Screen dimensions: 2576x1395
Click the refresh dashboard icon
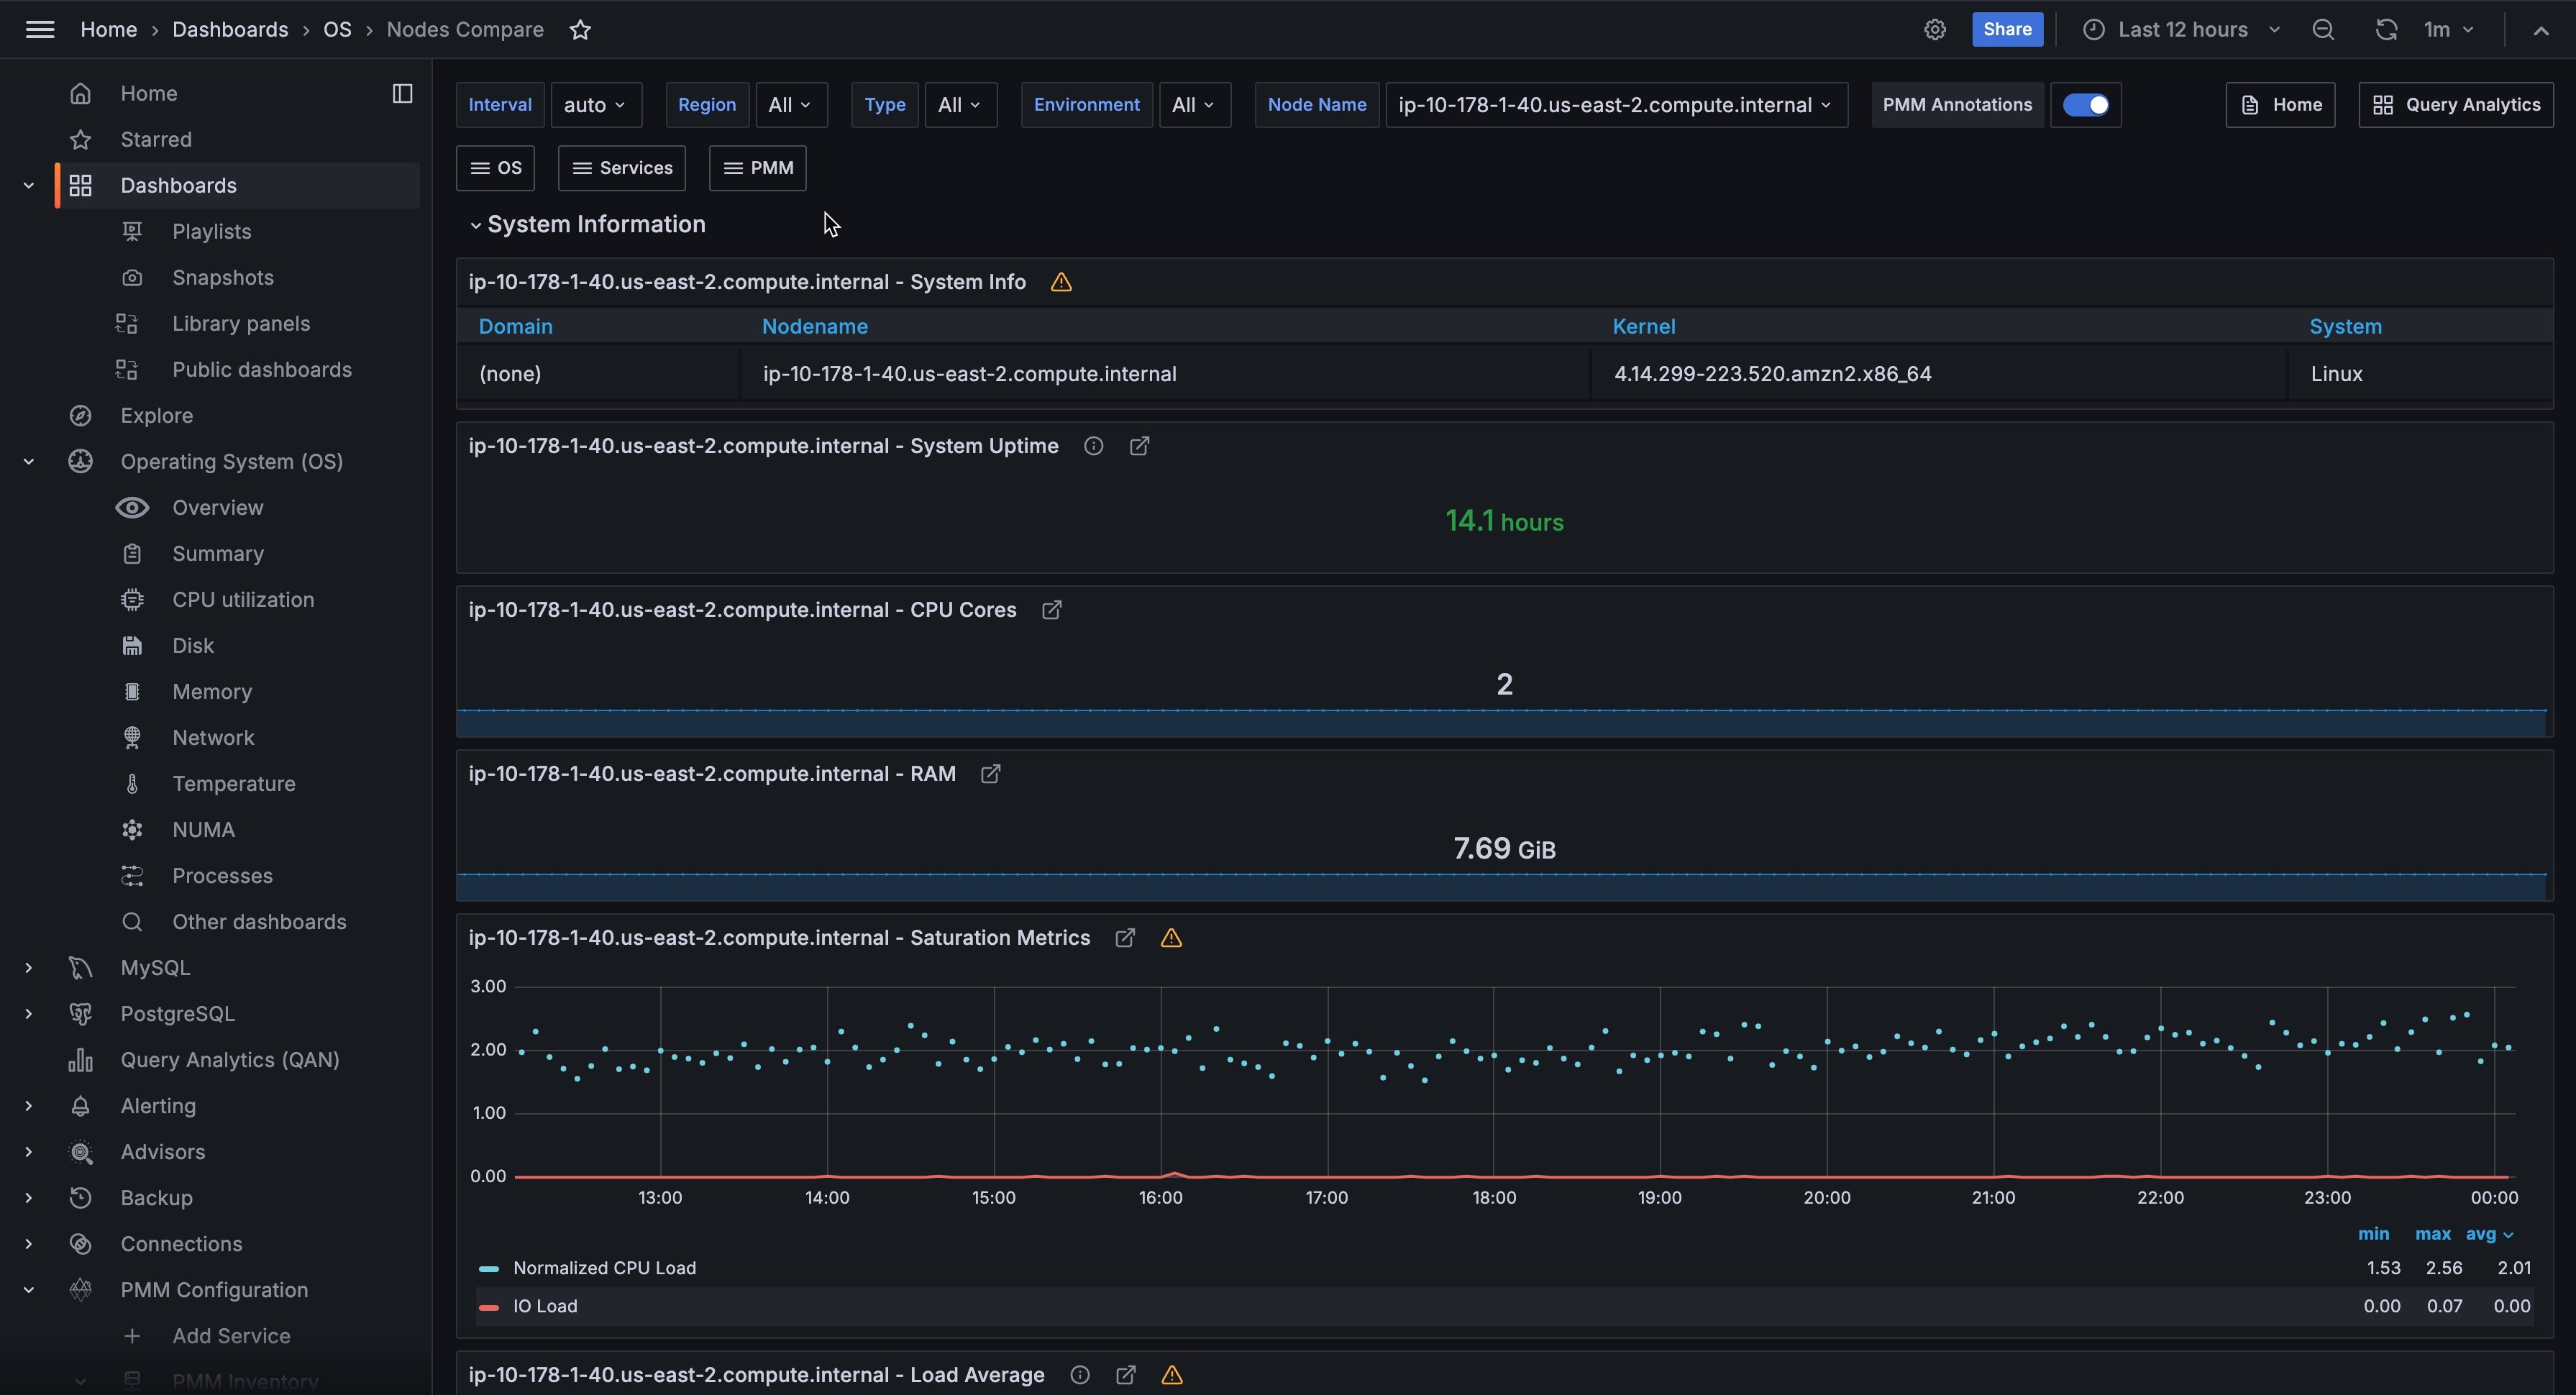(x=2386, y=30)
